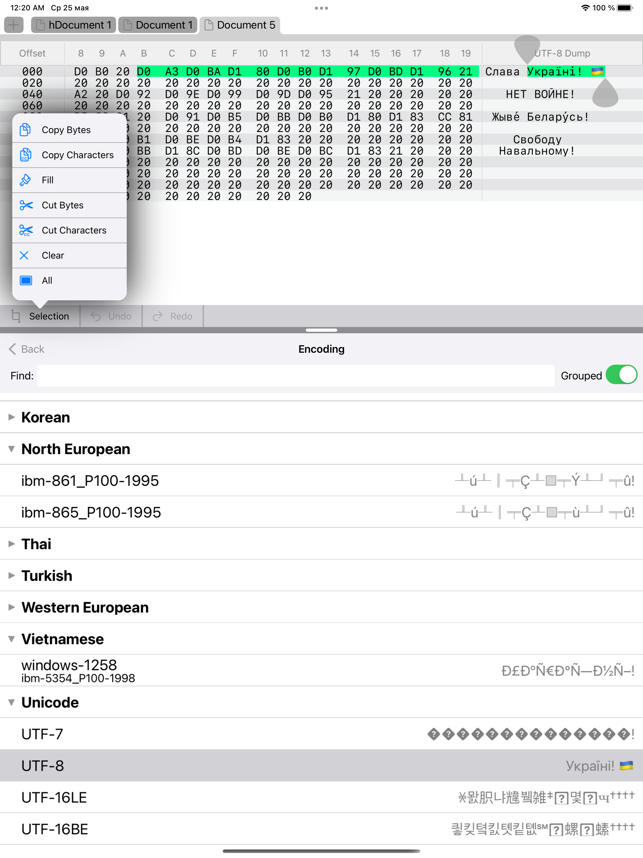This screenshot has width=643, height=858.
Task: Click the plus new-document icon
Action: click(x=14, y=25)
